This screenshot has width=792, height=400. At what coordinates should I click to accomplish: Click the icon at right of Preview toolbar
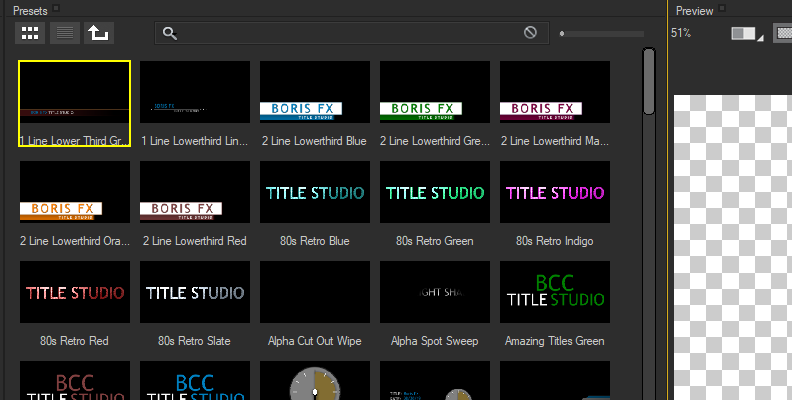click(x=783, y=34)
